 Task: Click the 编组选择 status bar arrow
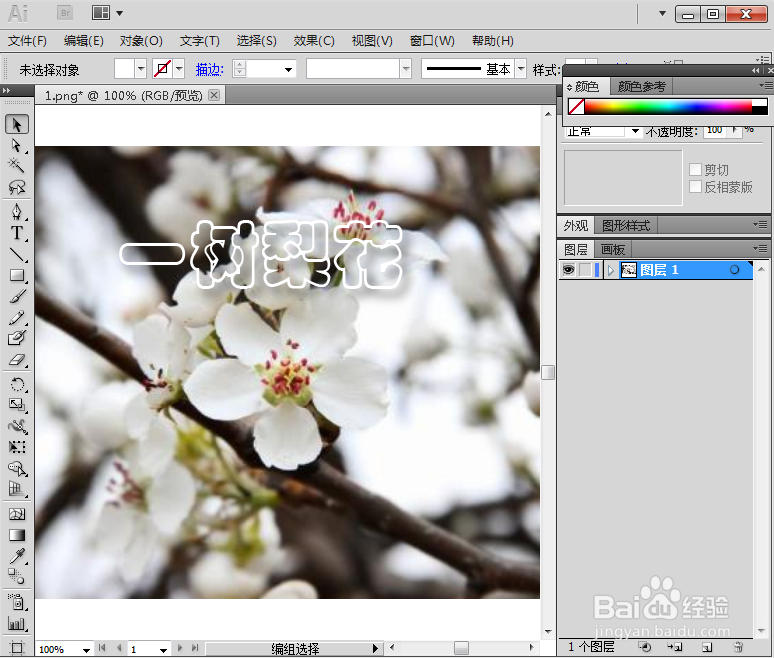pos(375,649)
